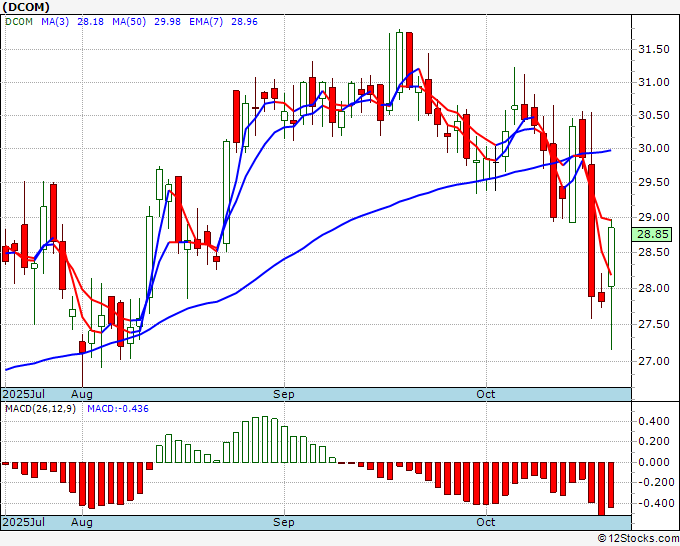Image resolution: width=680 pixels, height=546 pixels.
Task: Select the EMA(7) legend label
Action: [x=206, y=22]
